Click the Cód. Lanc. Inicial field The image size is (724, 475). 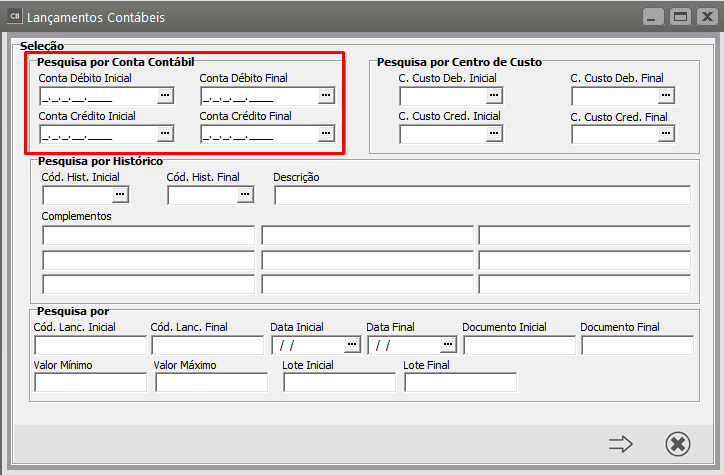(90, 345)
